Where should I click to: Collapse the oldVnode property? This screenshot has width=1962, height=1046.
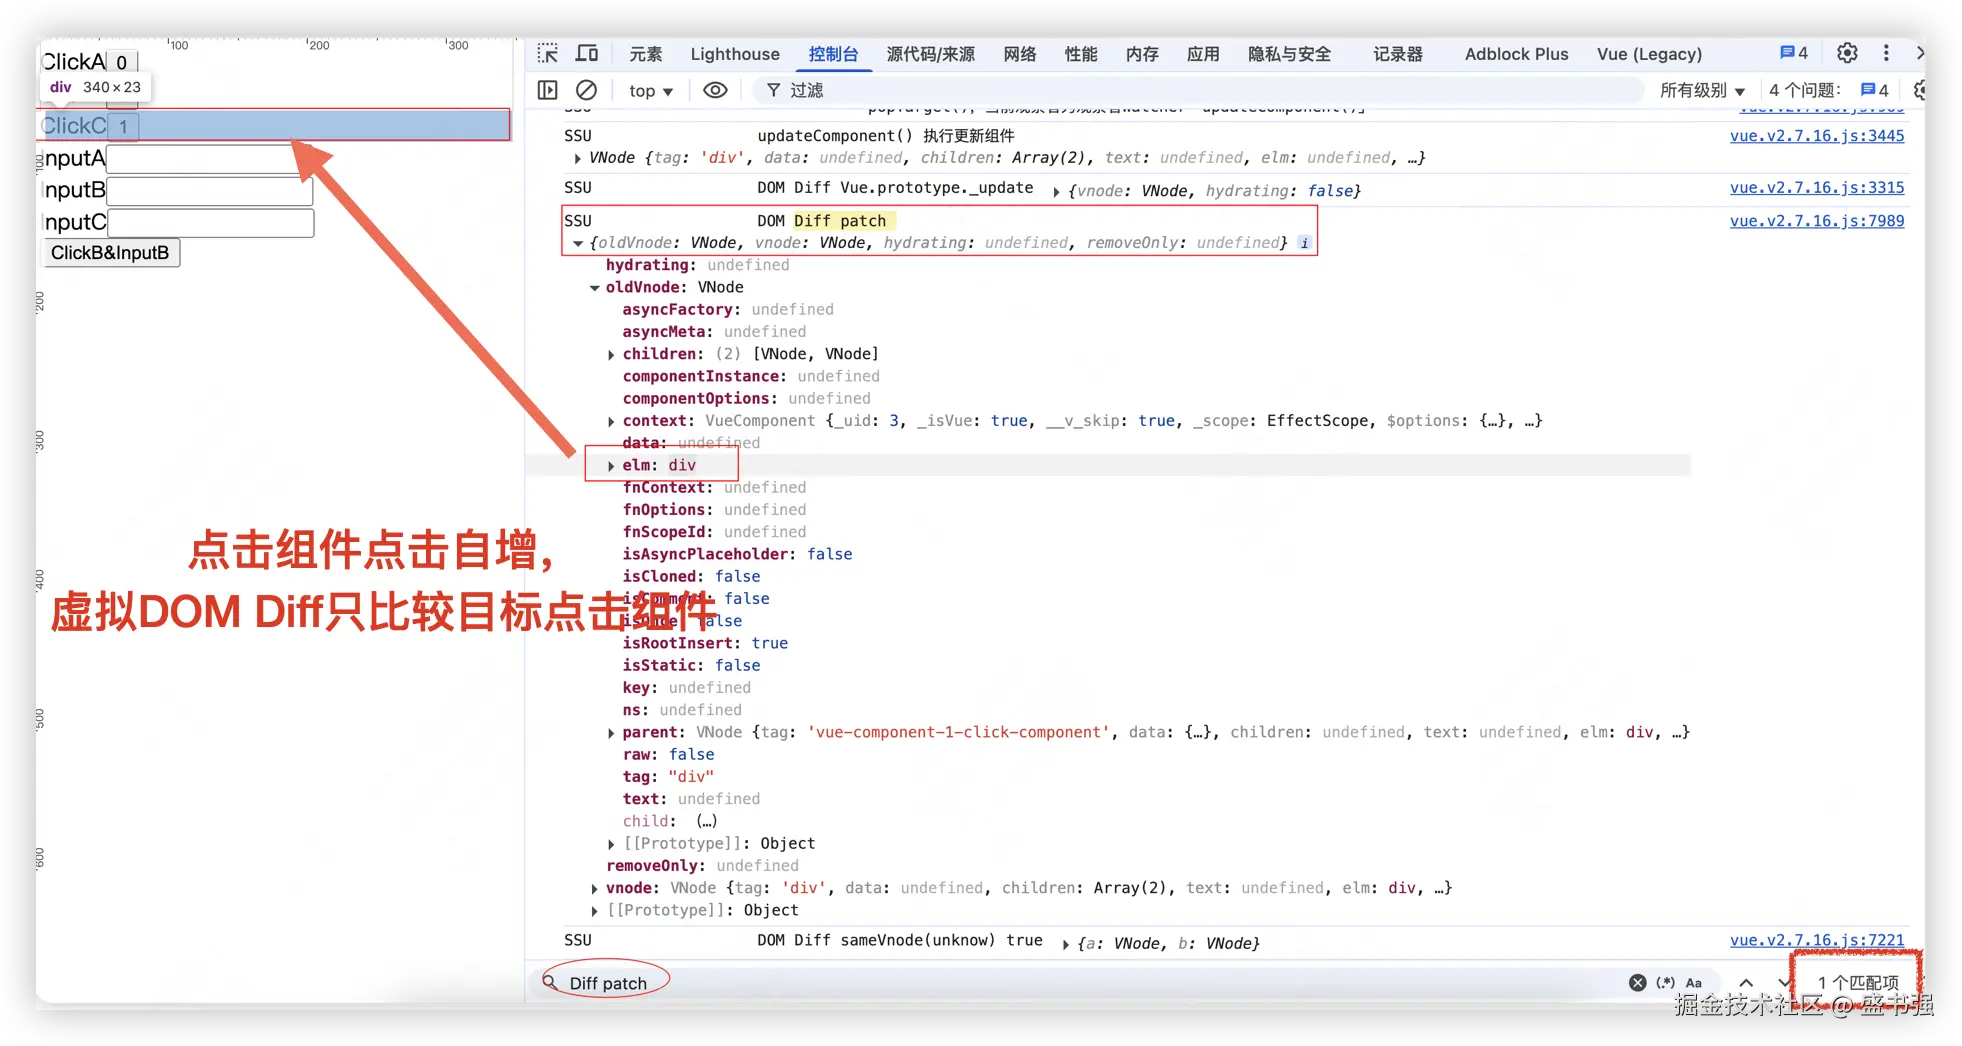595,288
